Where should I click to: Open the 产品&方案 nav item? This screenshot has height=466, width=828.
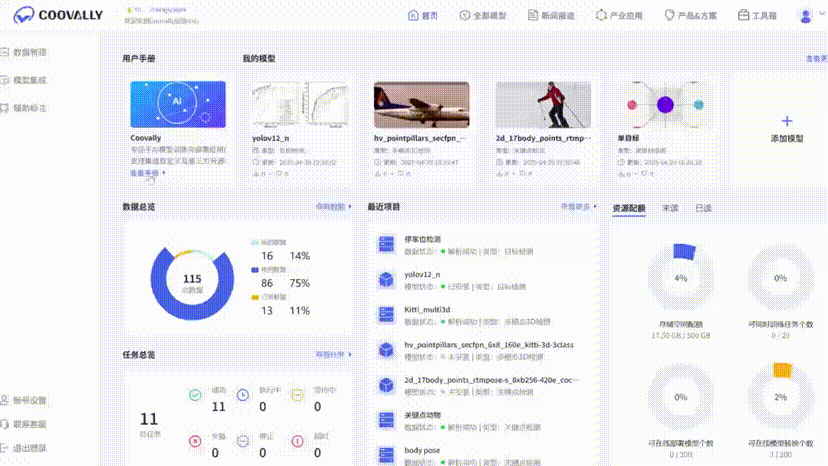(690, 15)
